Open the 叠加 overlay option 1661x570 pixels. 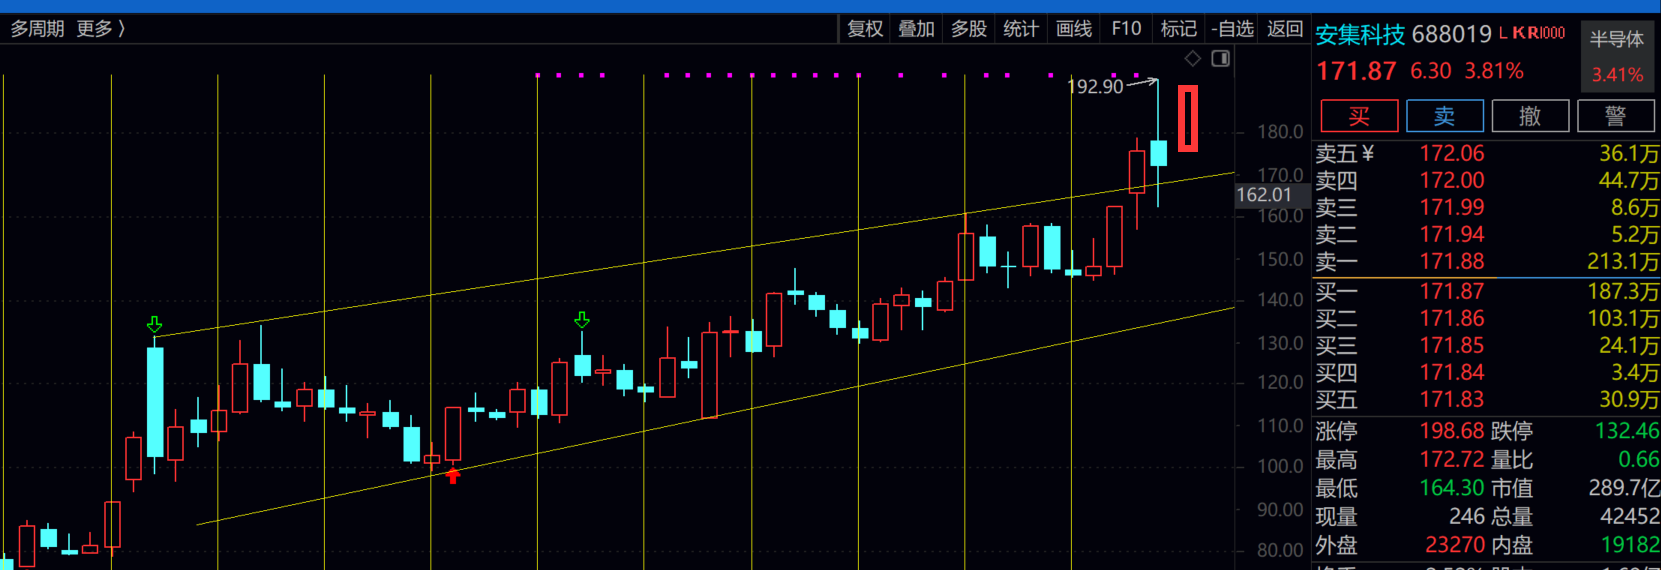(x=916, y=29)
